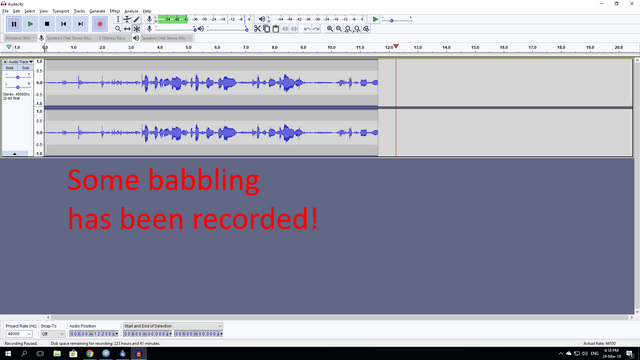Click the Play-at-Speed green arrow
The image size is (640, 360).
[x=375, y=19]
